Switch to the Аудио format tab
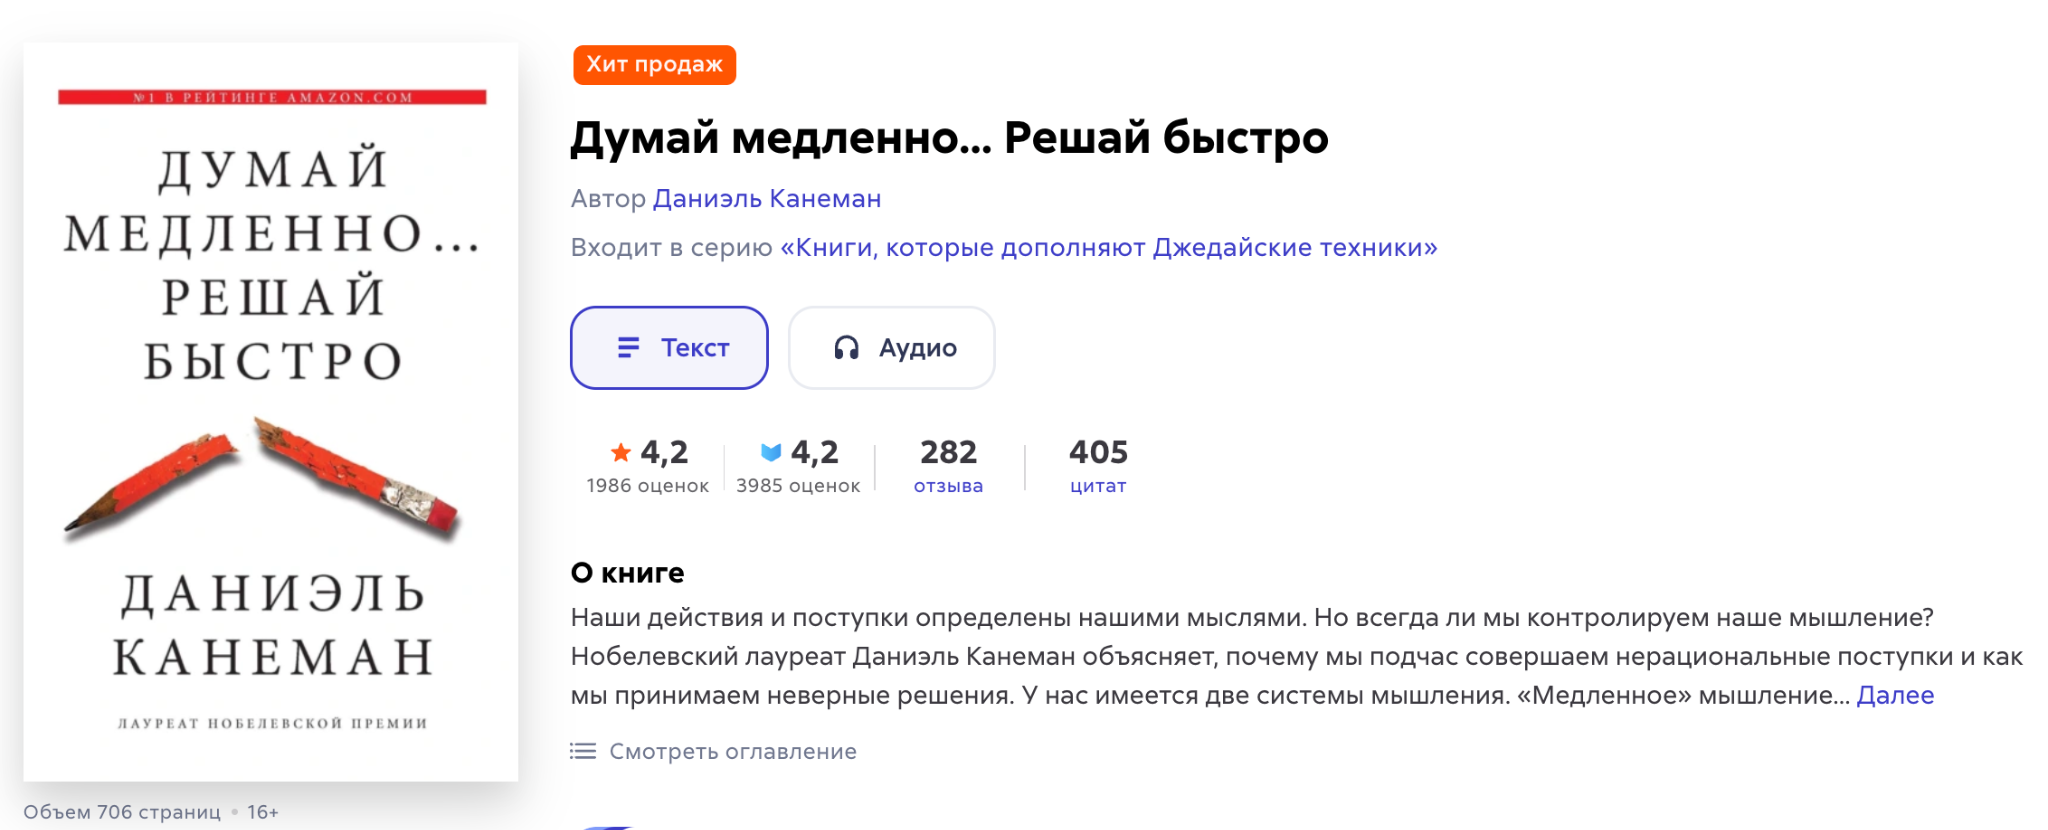Viewport: 2048px width, 830px height. [892, 348]
